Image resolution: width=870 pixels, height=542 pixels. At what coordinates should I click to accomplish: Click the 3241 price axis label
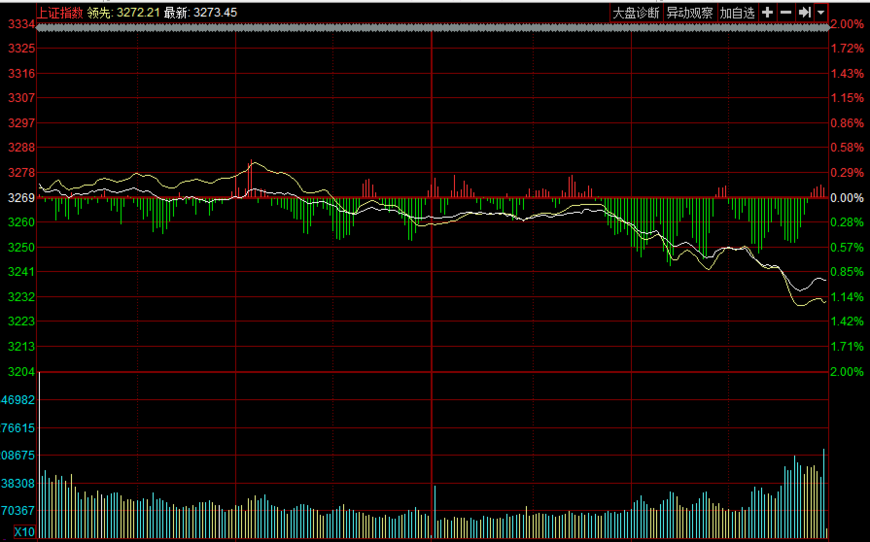click(x=22, y=272)
